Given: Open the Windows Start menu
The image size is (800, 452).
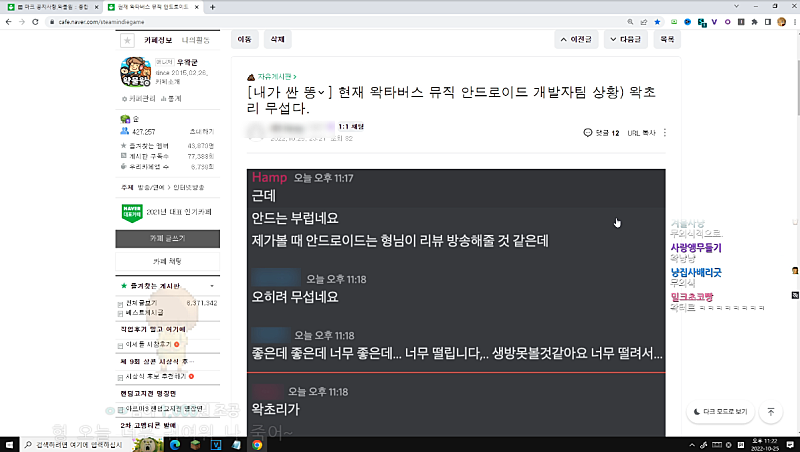Looking at the screenshot, I should (x=9, y=445).
